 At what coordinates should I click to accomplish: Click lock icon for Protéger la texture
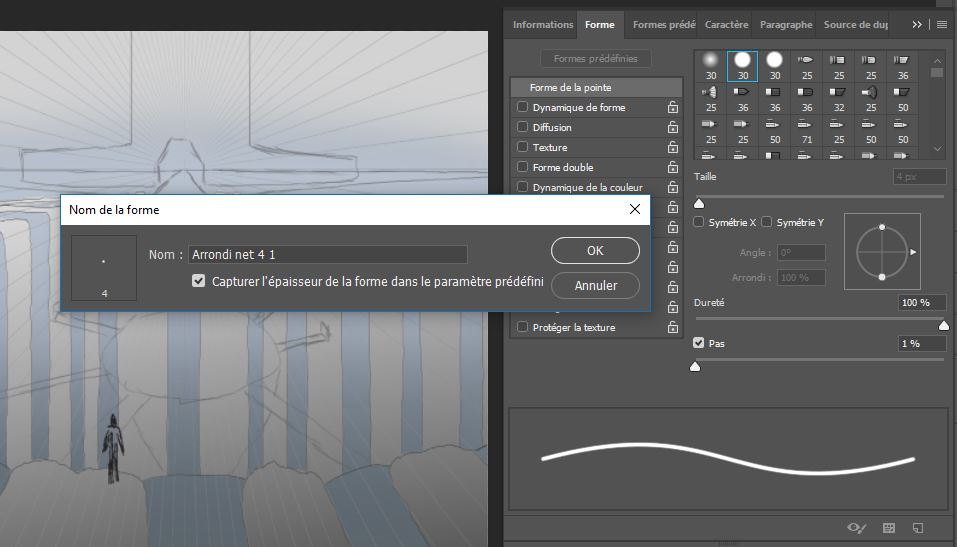pos(673,328)
